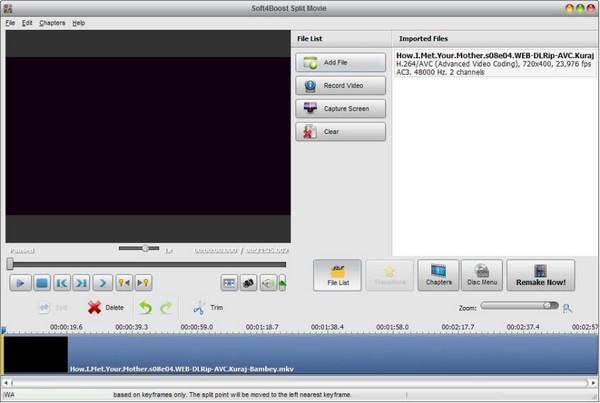This screenshot has width=600, height=403.
Task: Click the snapshot camera icon
Action: pyautogui.click(x=249, y=283)
